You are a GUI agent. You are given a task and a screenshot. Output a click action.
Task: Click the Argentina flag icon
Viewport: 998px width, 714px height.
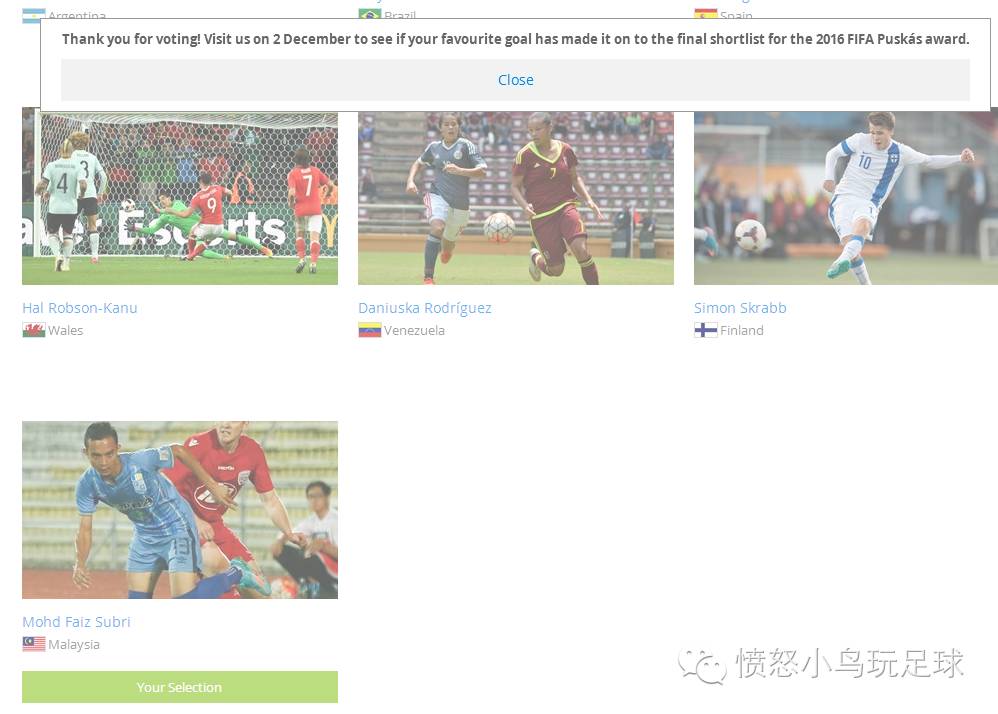pyautogui.click(x=34, y=15)
